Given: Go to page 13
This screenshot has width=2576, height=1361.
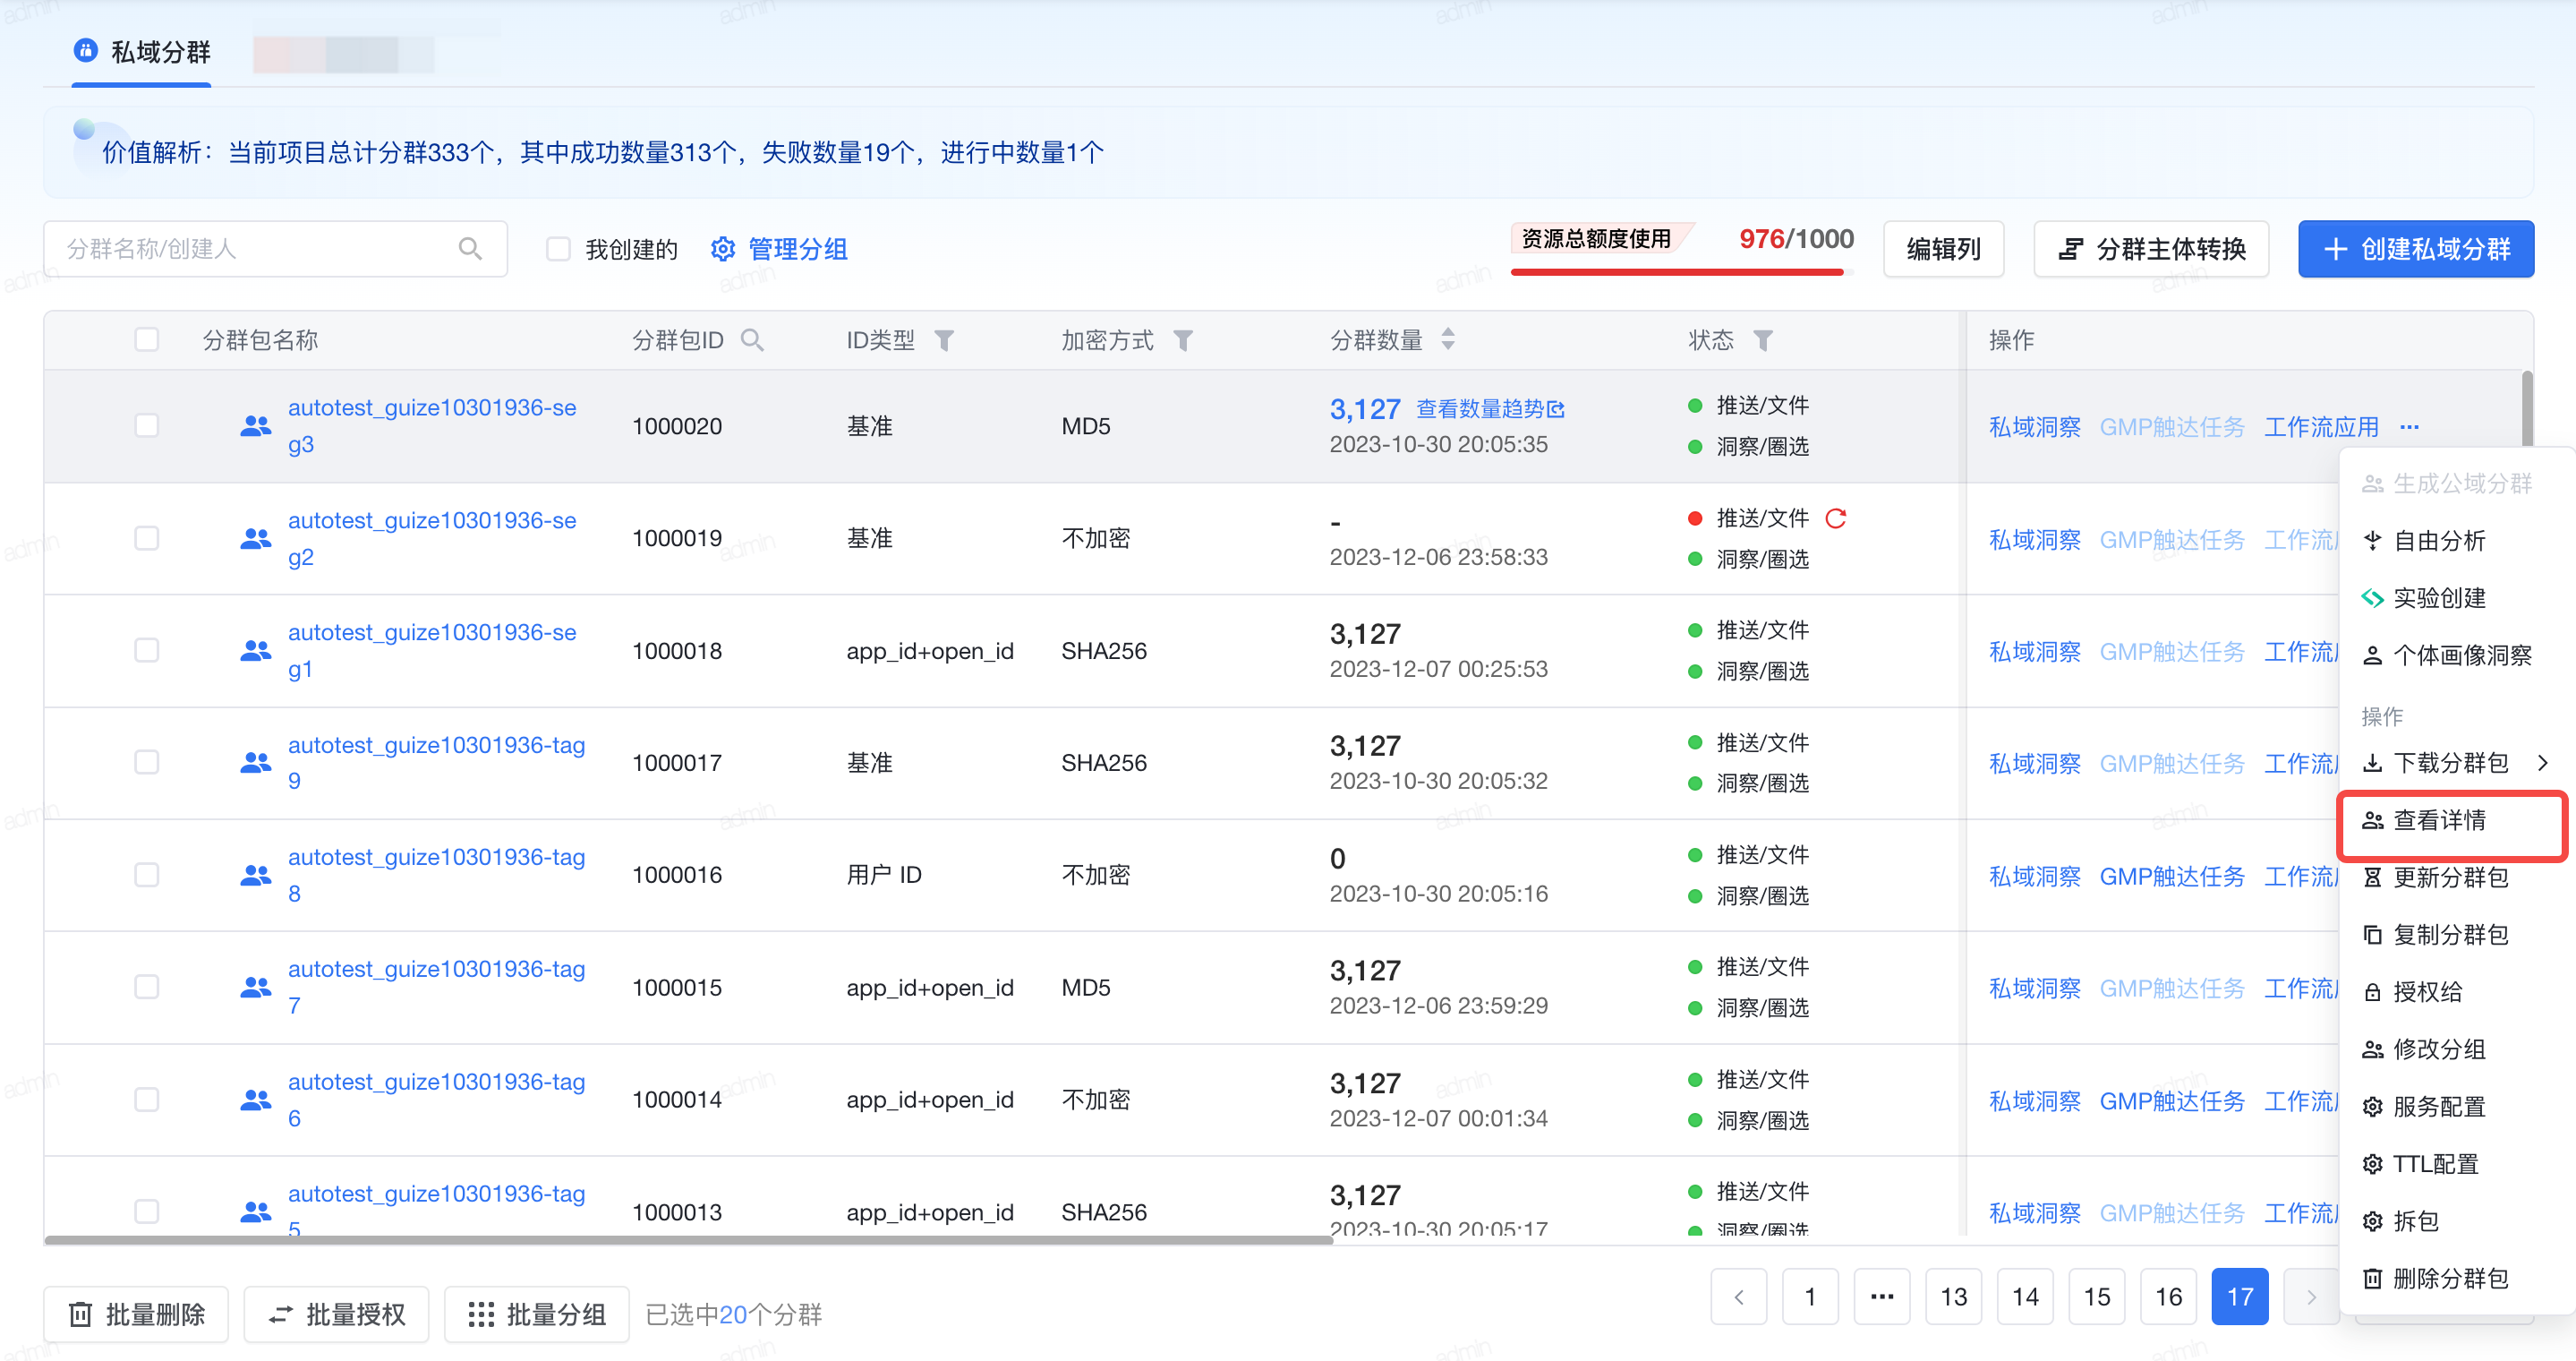Looking at the screenshot, I should pos(1954,1297).
